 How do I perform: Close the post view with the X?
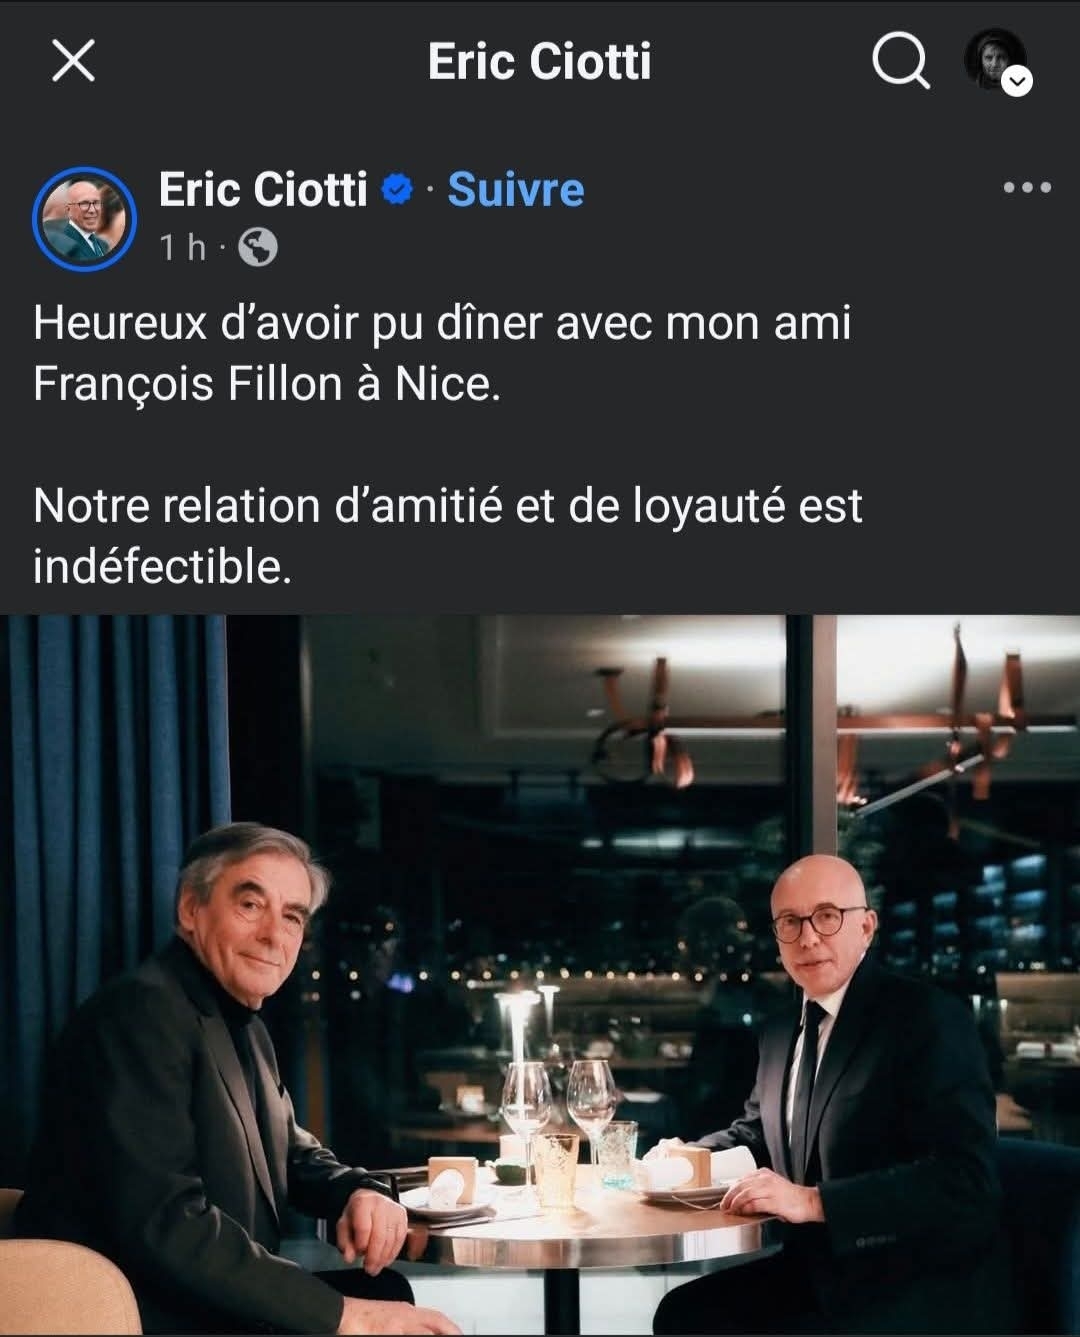coord(73,61)
